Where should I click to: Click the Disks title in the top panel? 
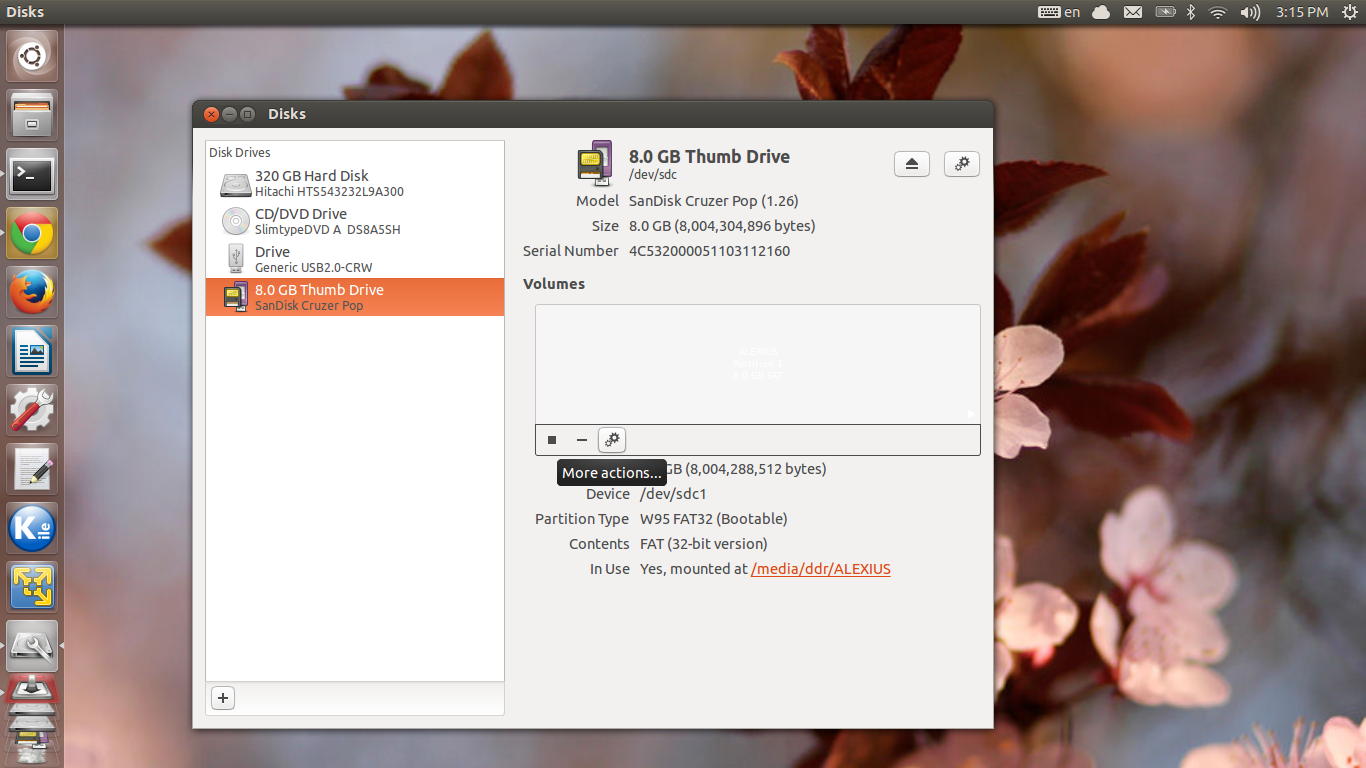coord(24,11)
